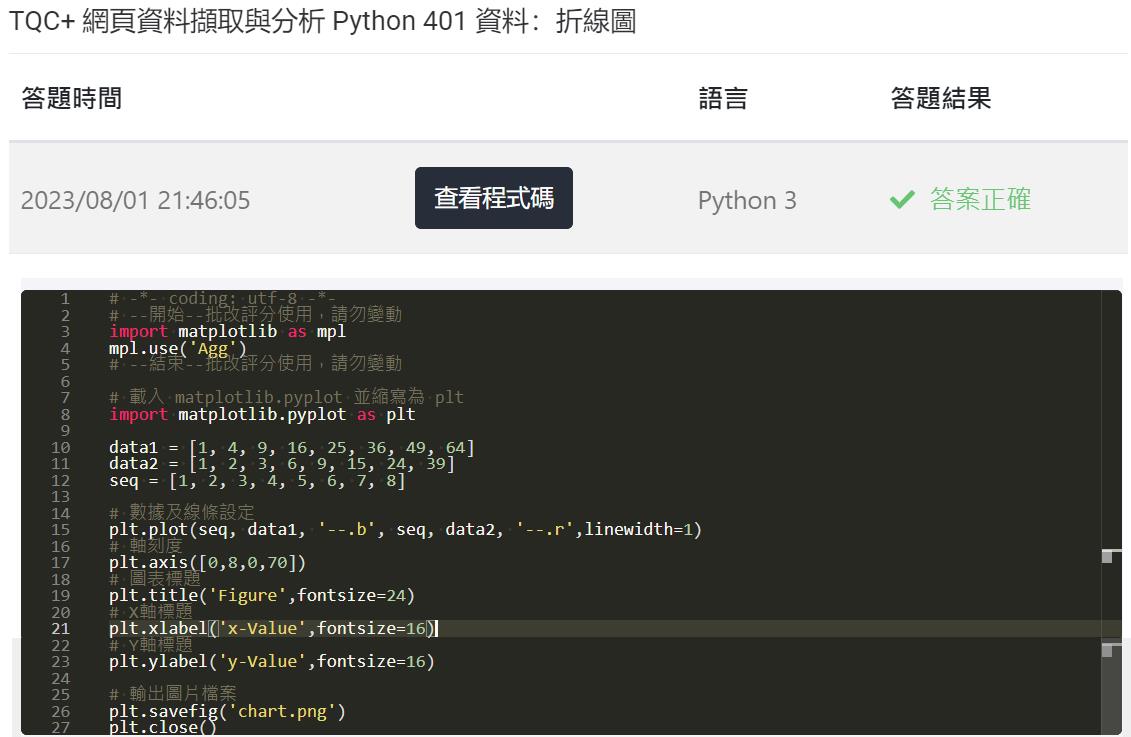Select the 答題時間 column header

(71, 98)
